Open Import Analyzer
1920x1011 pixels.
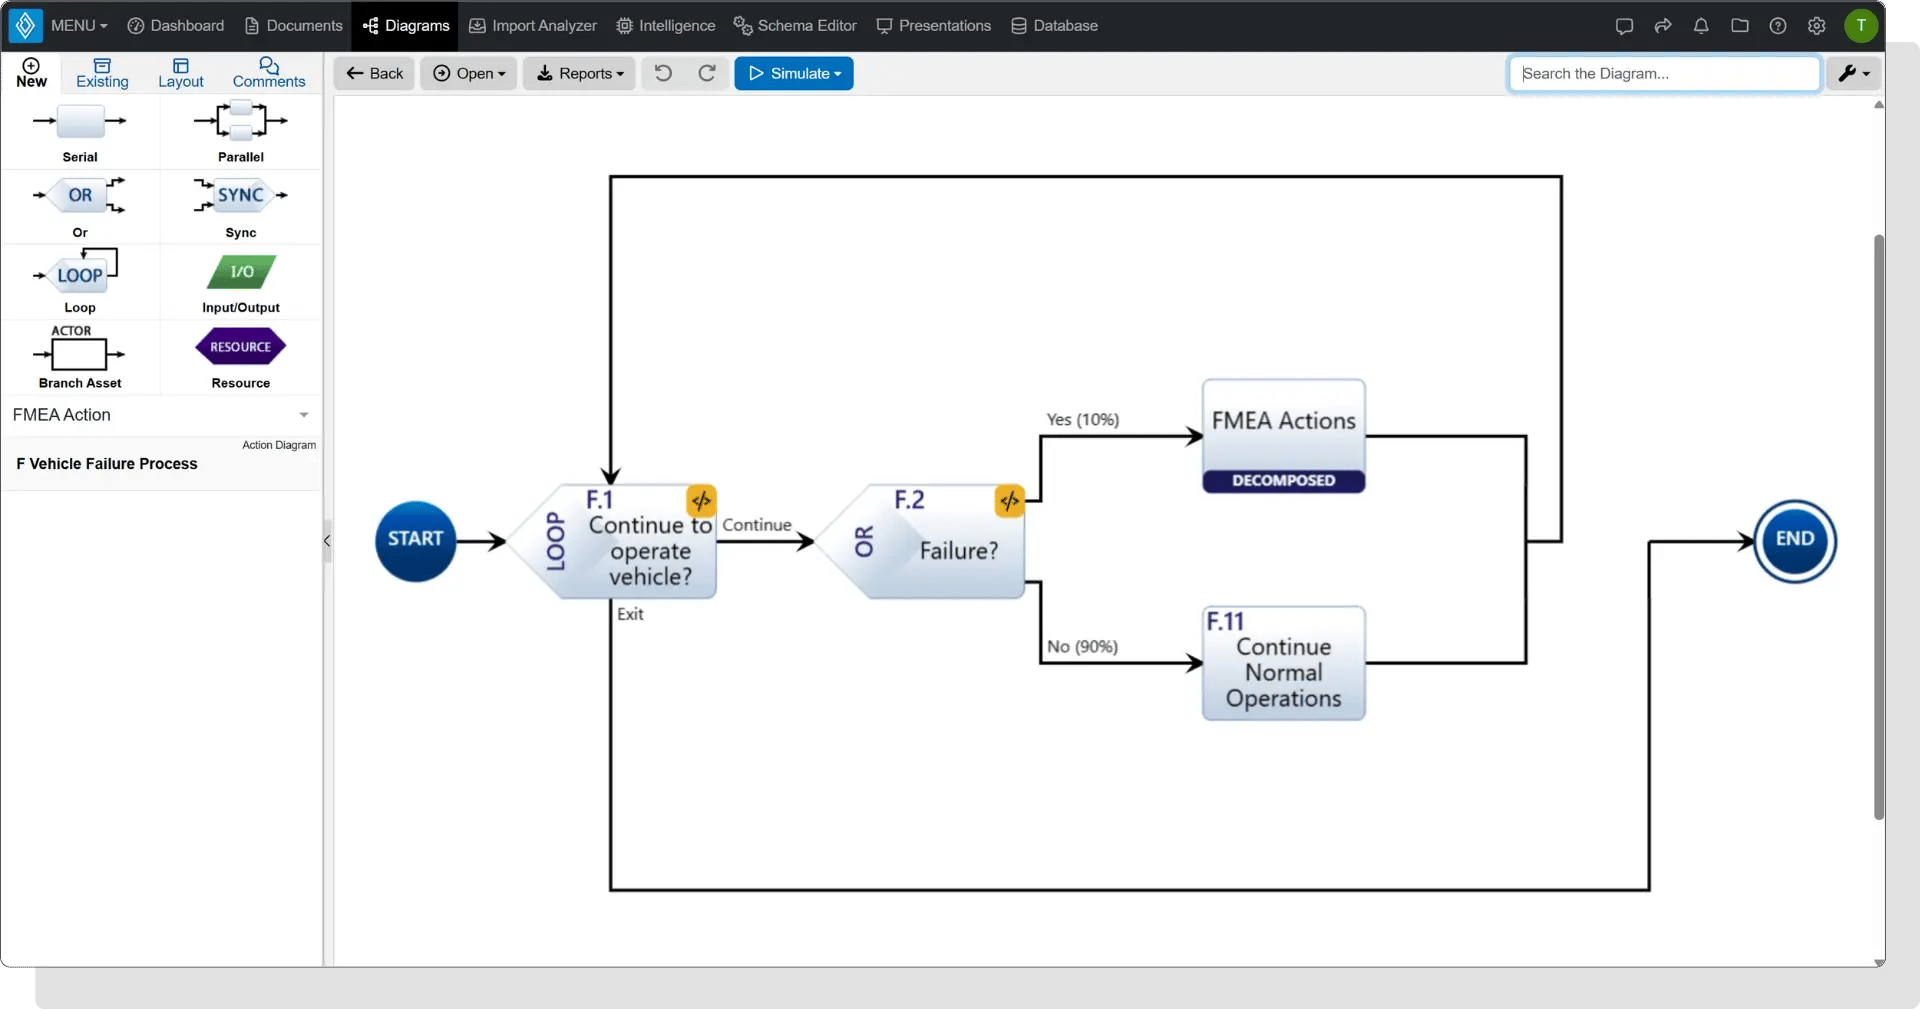coord(533,25)
